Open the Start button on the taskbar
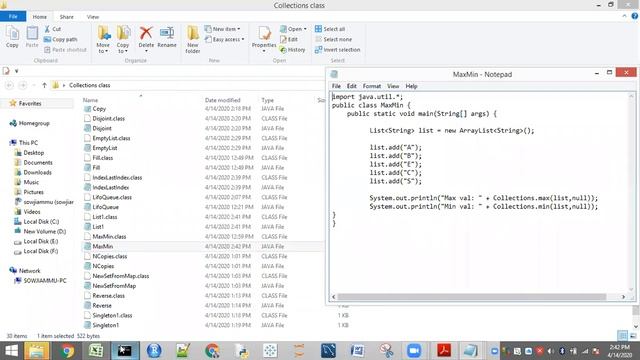 tap(11, 351)
